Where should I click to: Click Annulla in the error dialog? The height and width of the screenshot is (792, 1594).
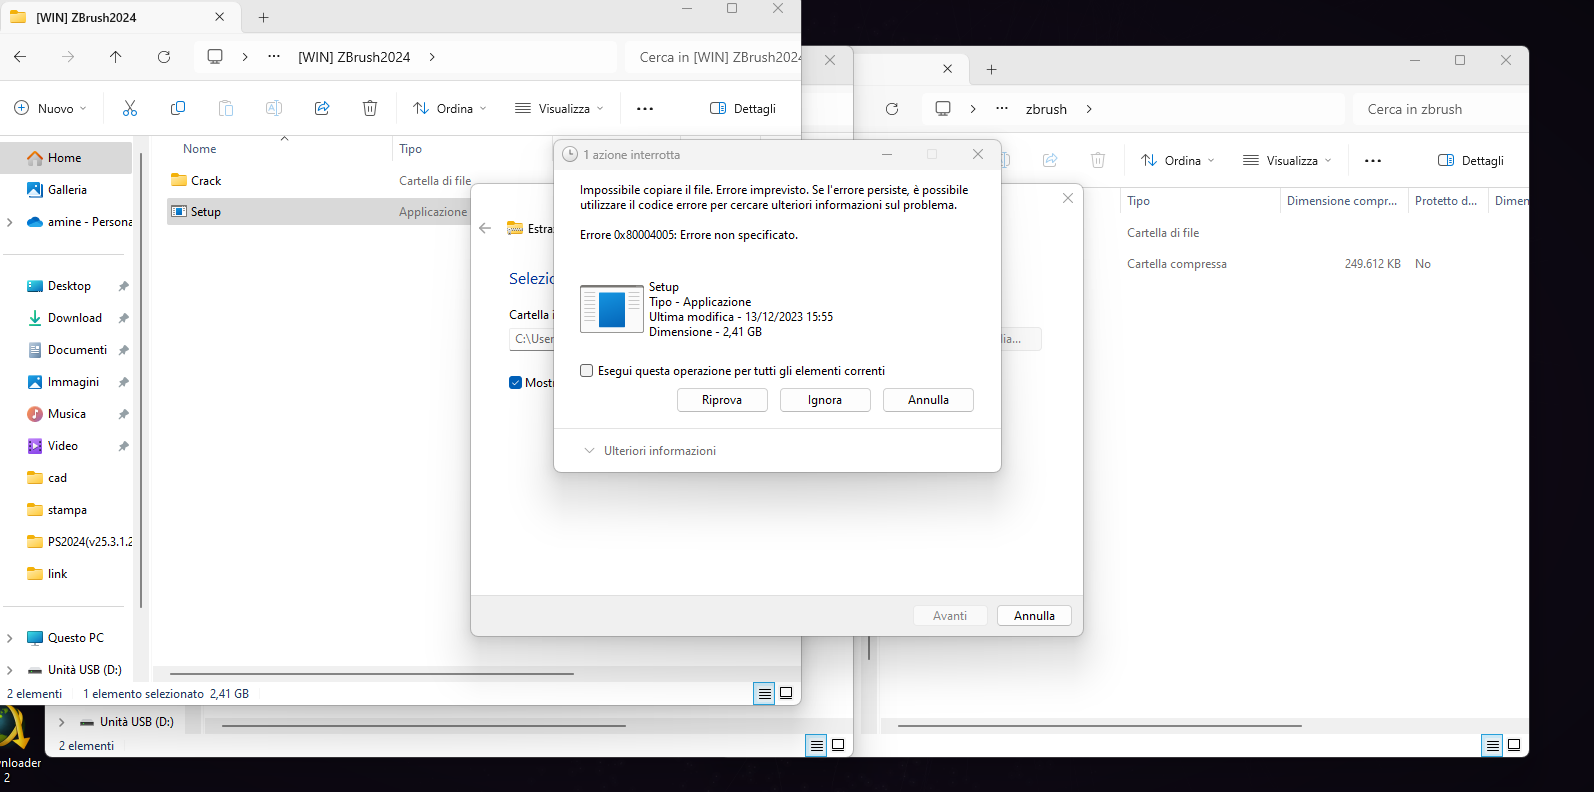point(928,400)
